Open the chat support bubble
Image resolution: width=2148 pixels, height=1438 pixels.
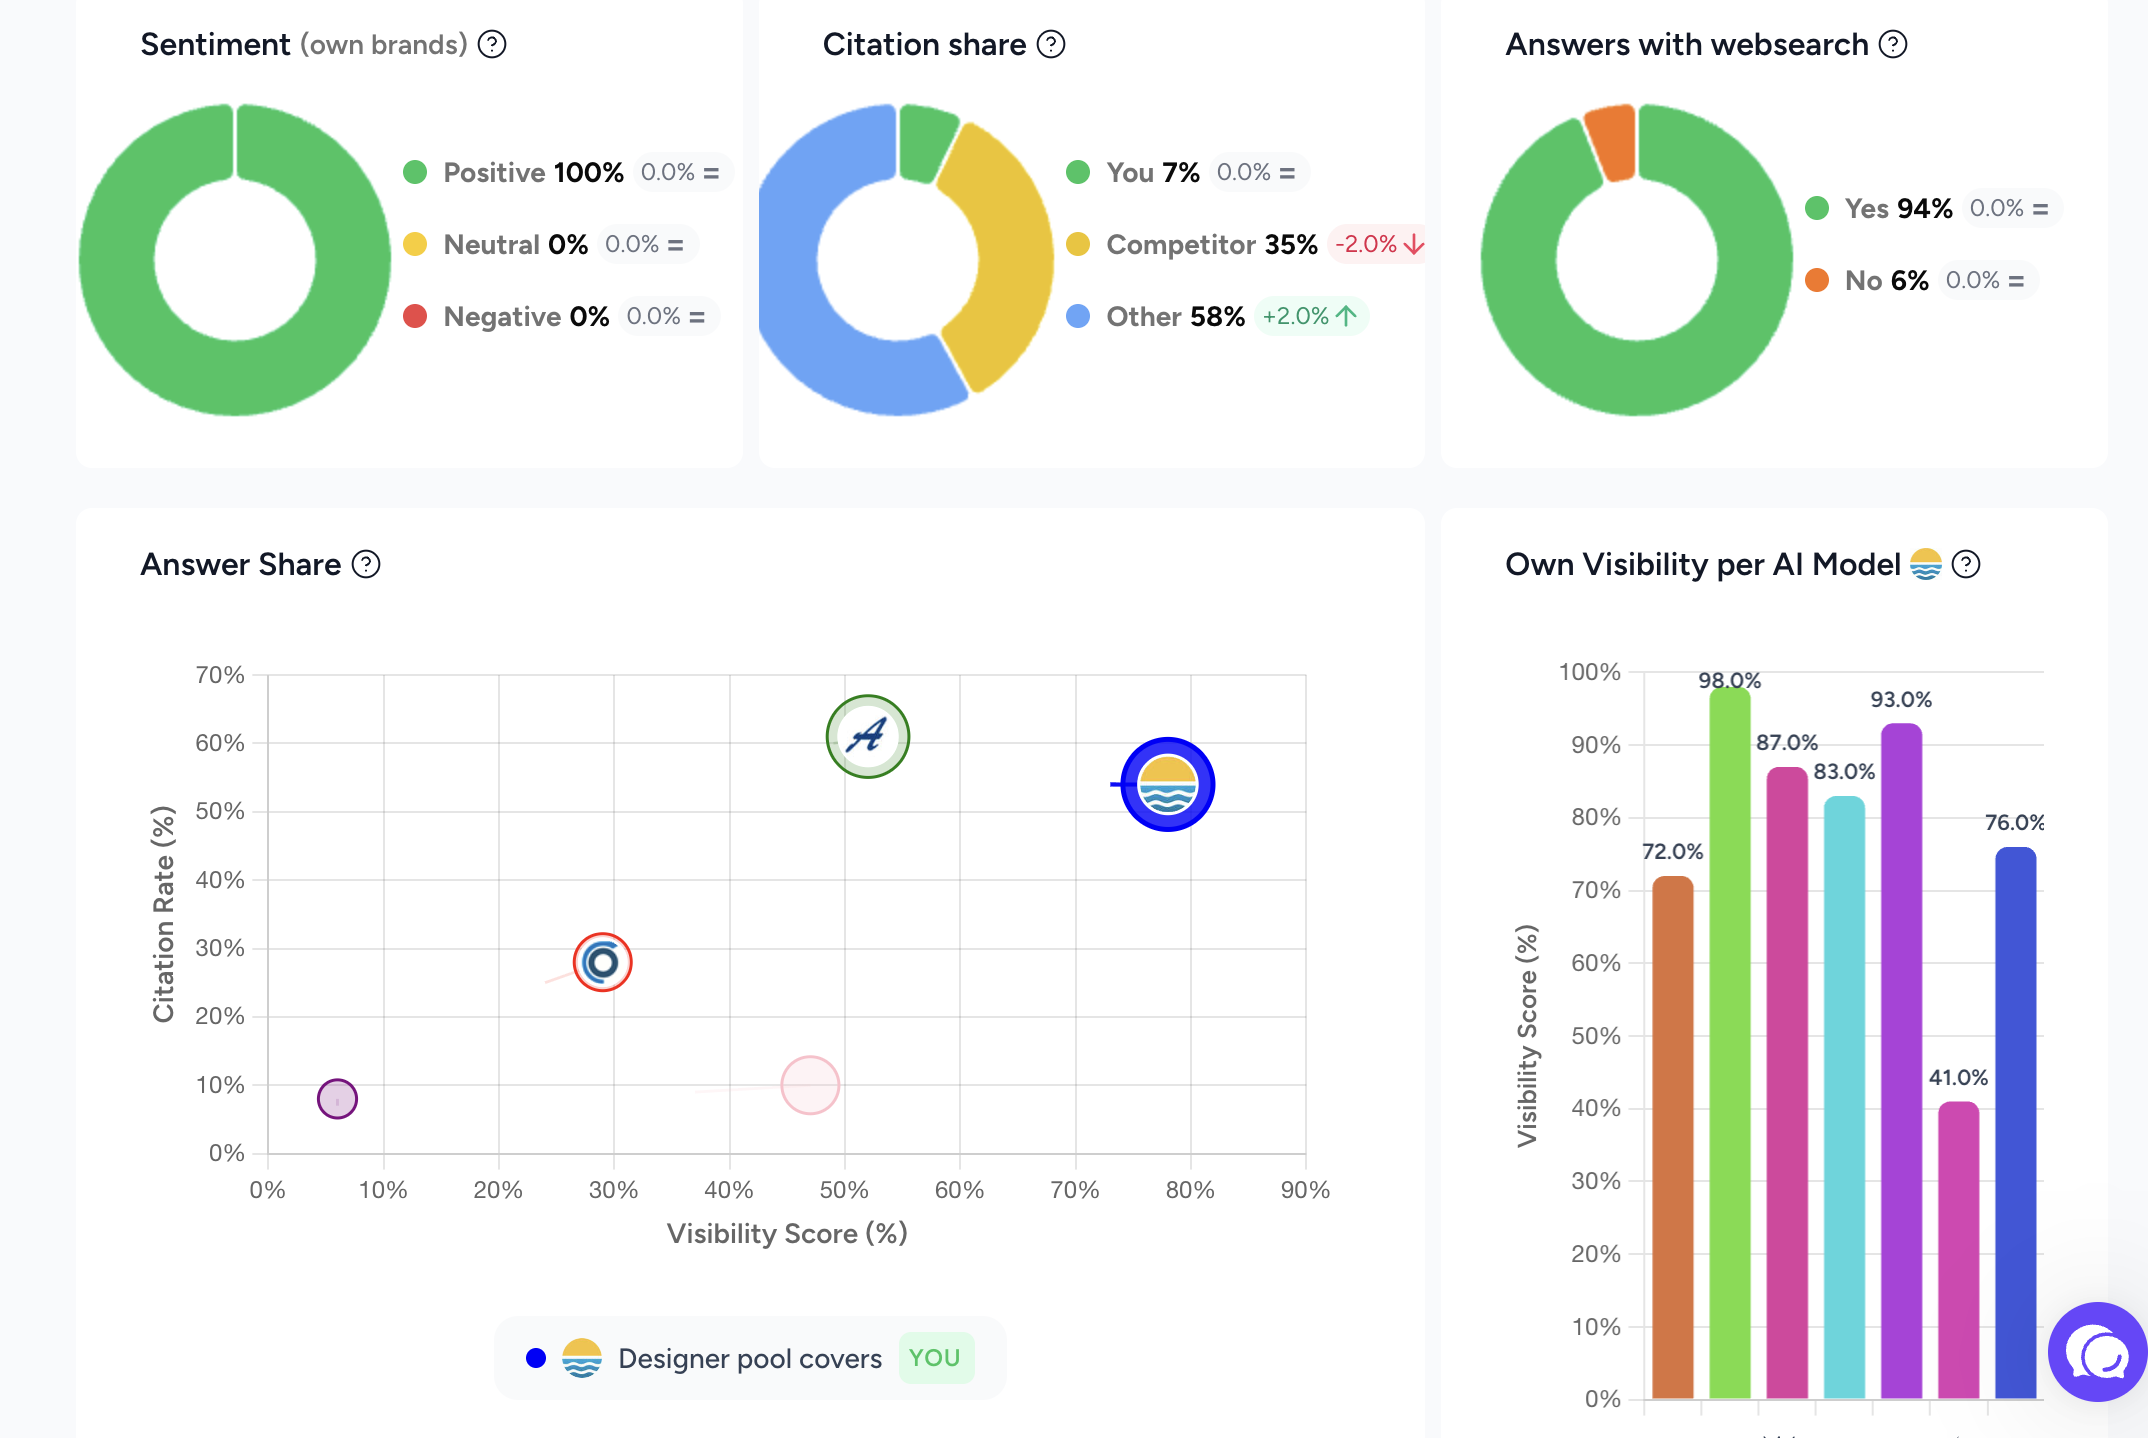coord(2098,1352)
